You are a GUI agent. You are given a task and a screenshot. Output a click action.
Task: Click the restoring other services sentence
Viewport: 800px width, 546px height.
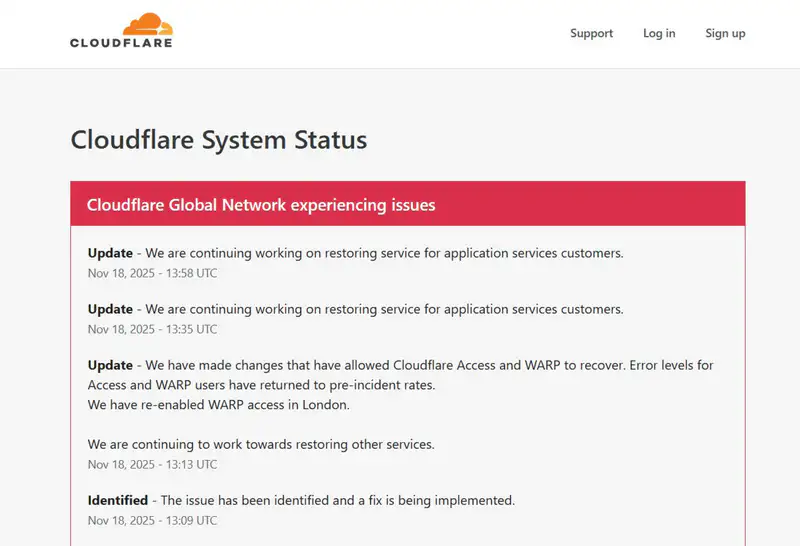tap(260, 444)
